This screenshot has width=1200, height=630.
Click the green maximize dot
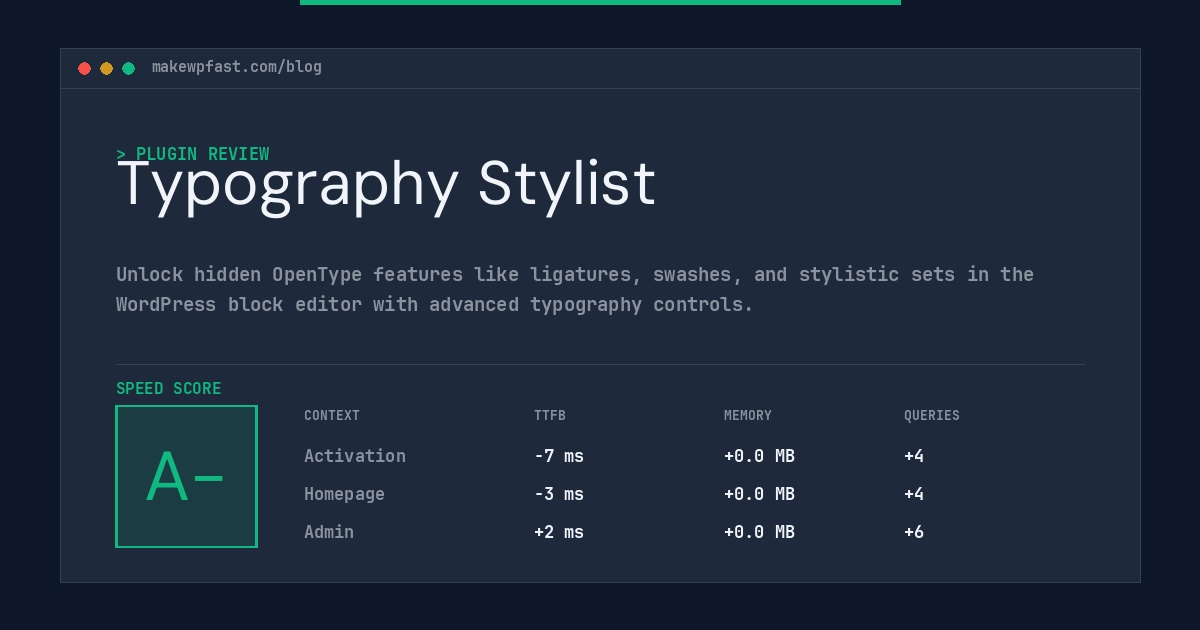(x=128, y=68)
